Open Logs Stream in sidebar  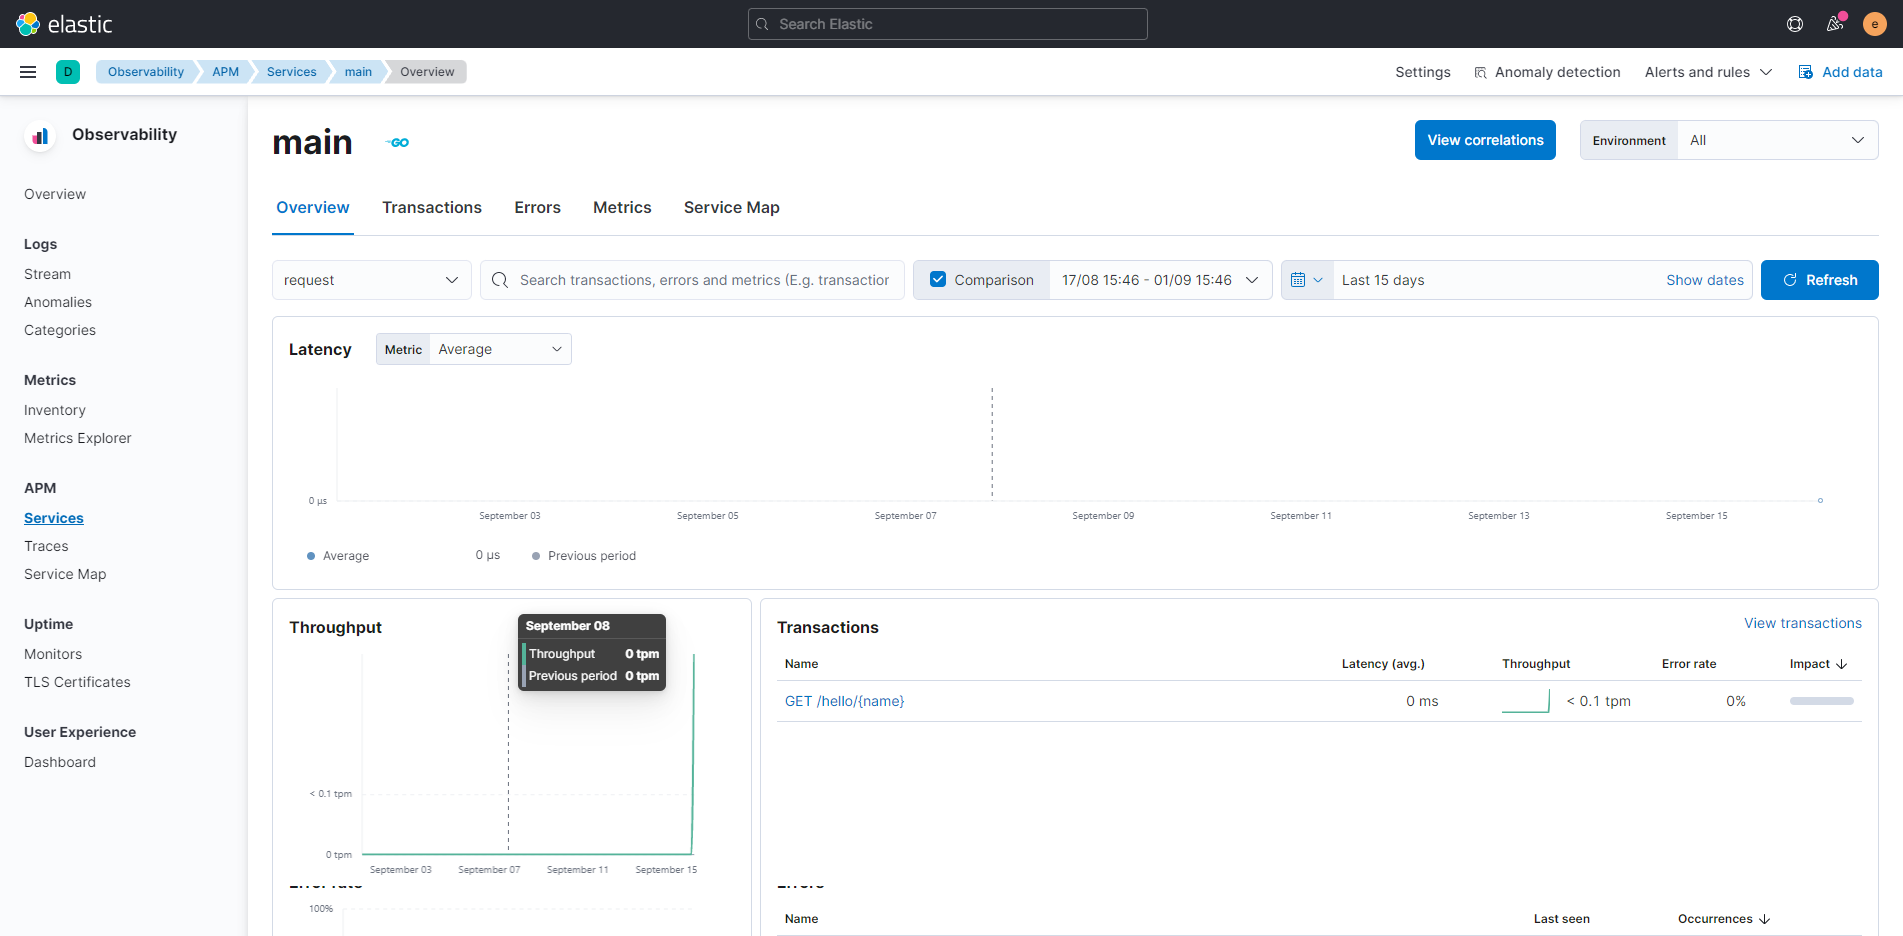[47, 274]
